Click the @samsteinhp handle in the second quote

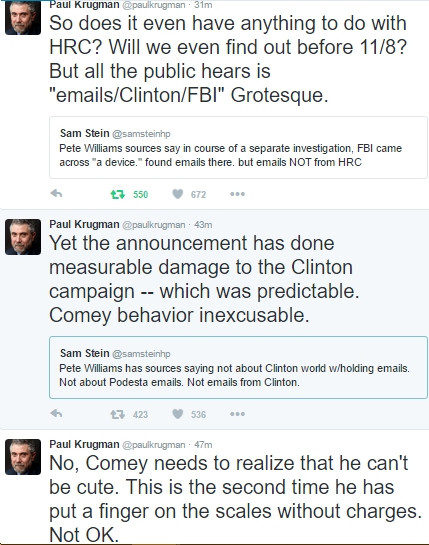[141, 353]
